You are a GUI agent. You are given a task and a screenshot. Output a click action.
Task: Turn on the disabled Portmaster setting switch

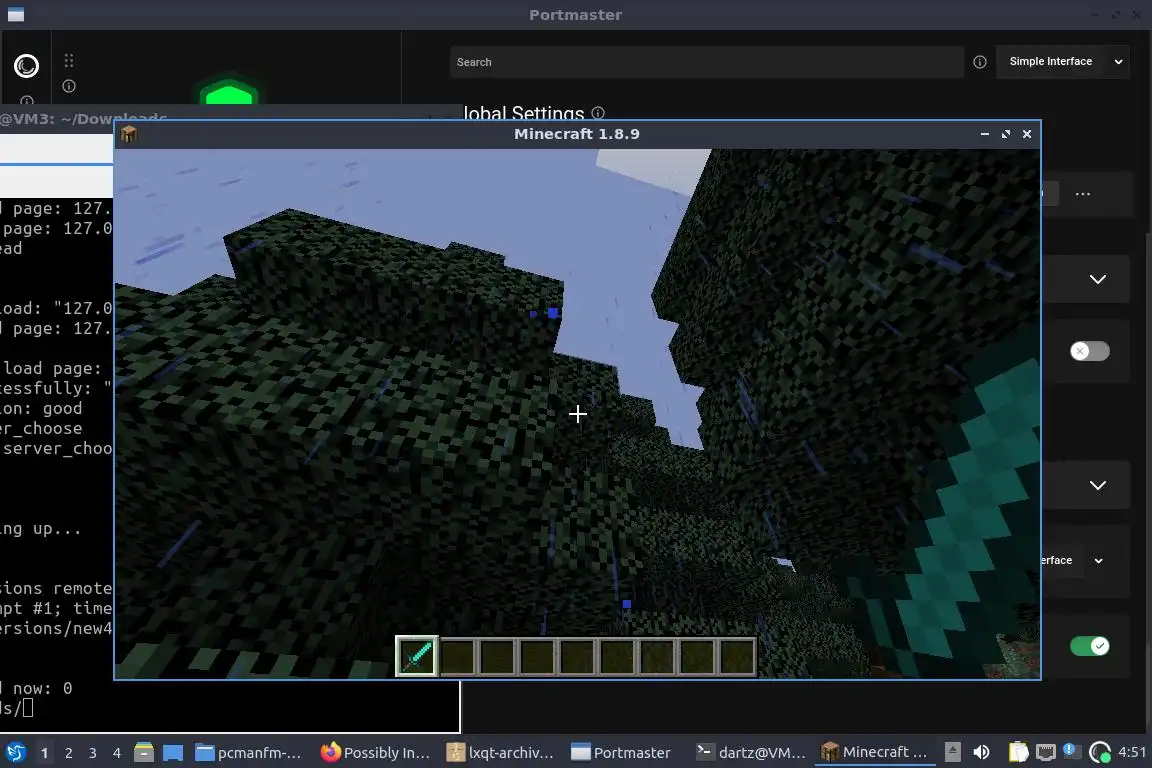[x=1090, y=351]
